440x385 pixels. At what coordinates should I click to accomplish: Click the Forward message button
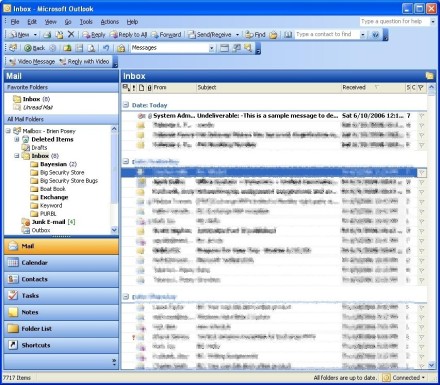tap(166, 35)
